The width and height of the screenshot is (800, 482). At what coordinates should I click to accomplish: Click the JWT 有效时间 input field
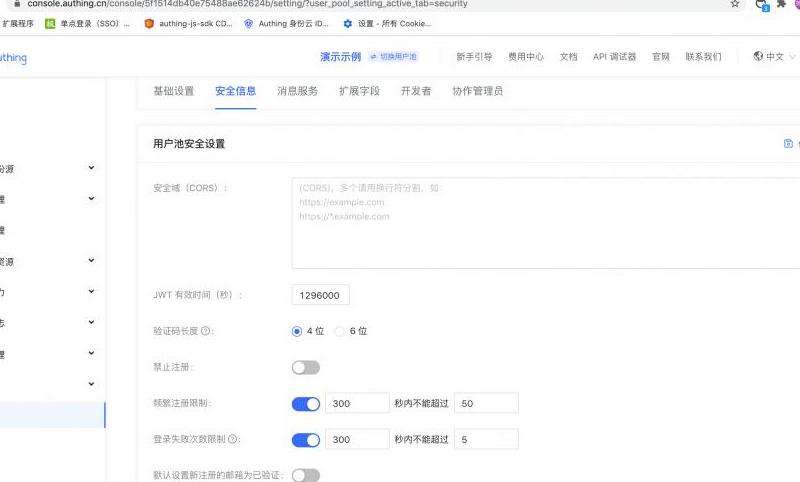(321, 295)
